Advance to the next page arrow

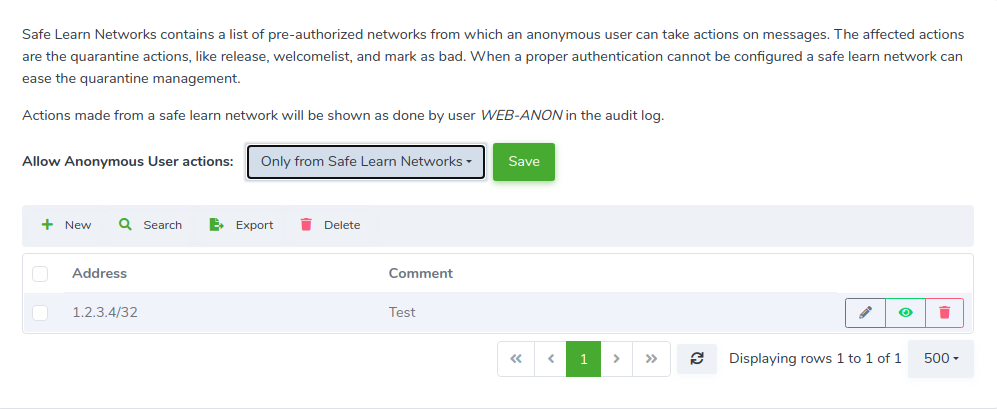coord(617,359)
